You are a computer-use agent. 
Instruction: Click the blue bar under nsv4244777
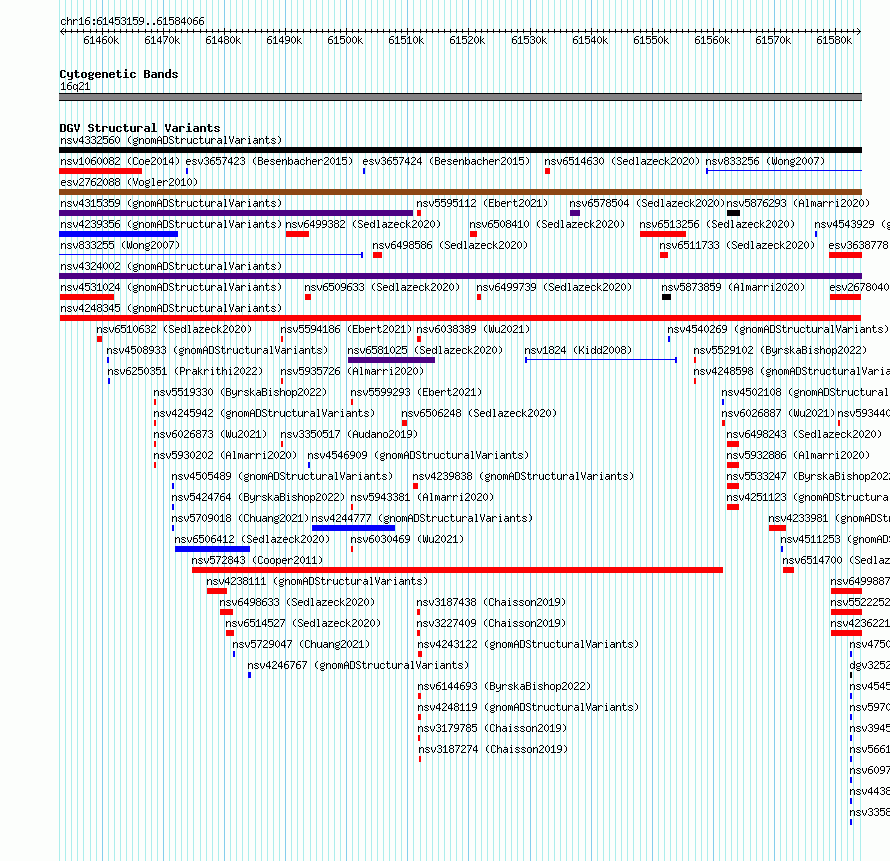tap(354, 528)
